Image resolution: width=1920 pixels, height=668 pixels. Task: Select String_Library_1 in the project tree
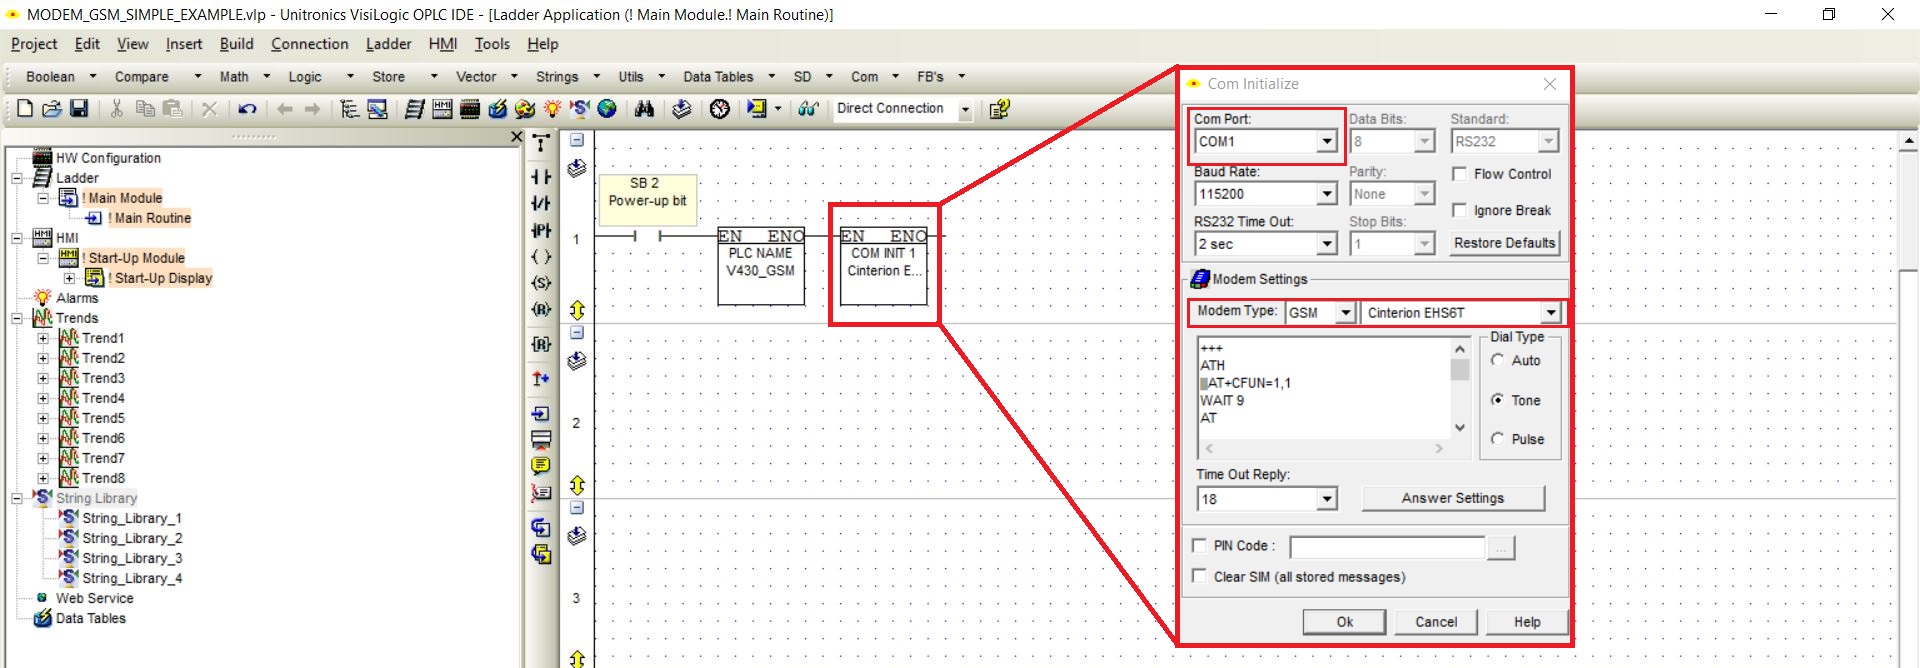pyautogui.click(x=132, y=518)
